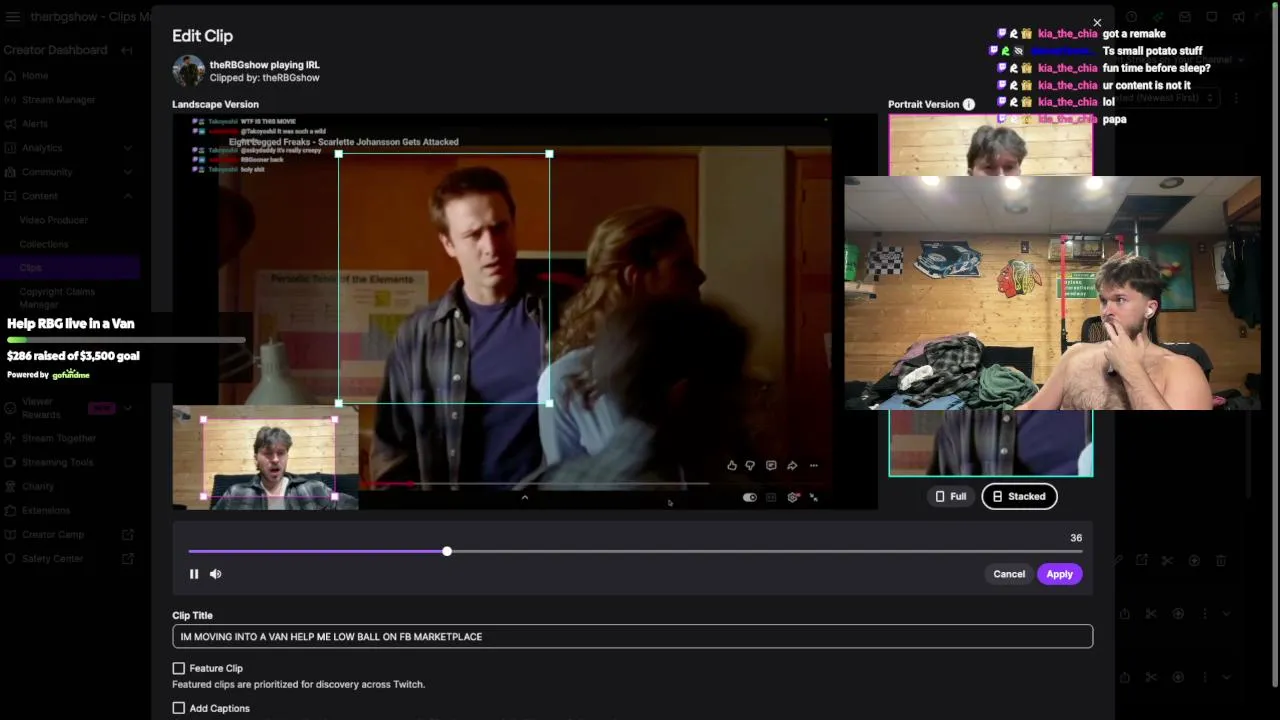Open Charity in the sidebar
This screenshot has height=720, width=1280.
38,486
